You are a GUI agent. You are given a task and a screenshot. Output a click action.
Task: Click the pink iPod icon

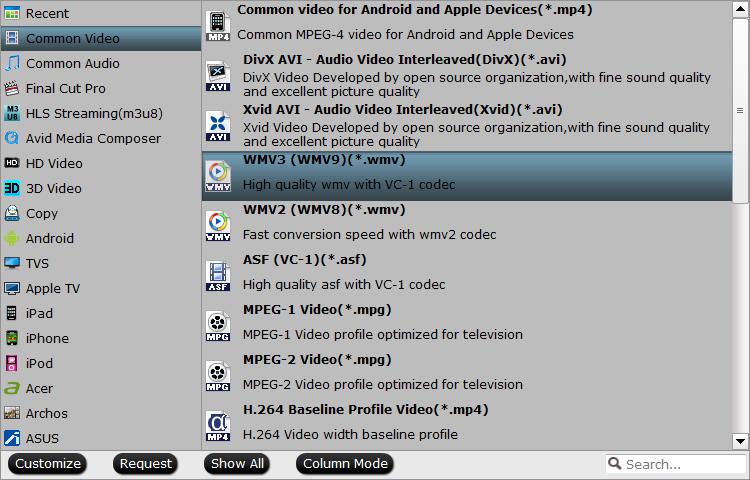click(x=12, y=363)
